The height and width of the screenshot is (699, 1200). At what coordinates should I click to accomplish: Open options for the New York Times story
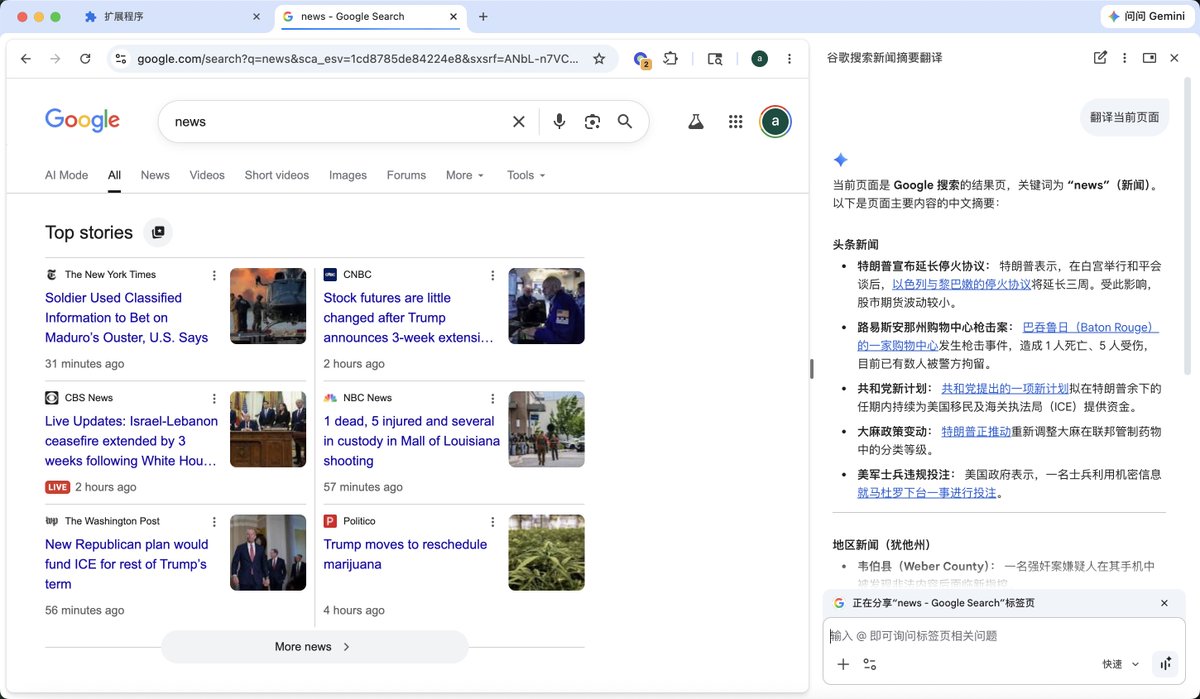(214, 275)
